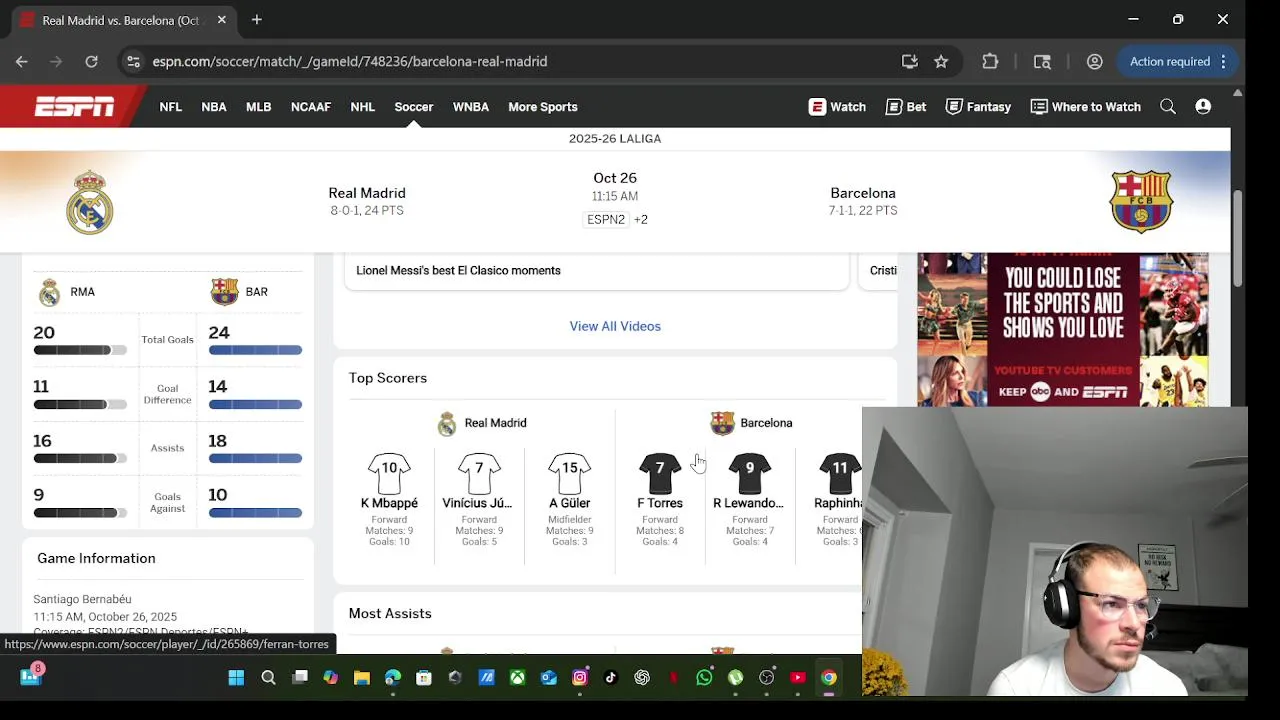1280x720 pixels.
Task: Open the +2 additional broadcasts list
Action: tap(641, 220)
